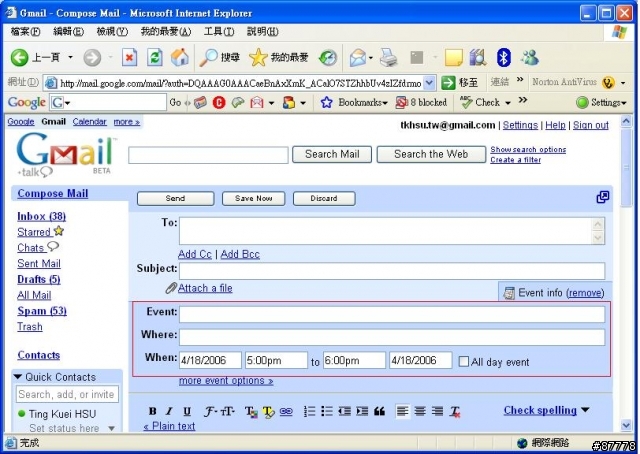This screenshot has height=454, width=640.
Task: Apply Italic formatting in the compose toolbar
Action: [169, 411]
